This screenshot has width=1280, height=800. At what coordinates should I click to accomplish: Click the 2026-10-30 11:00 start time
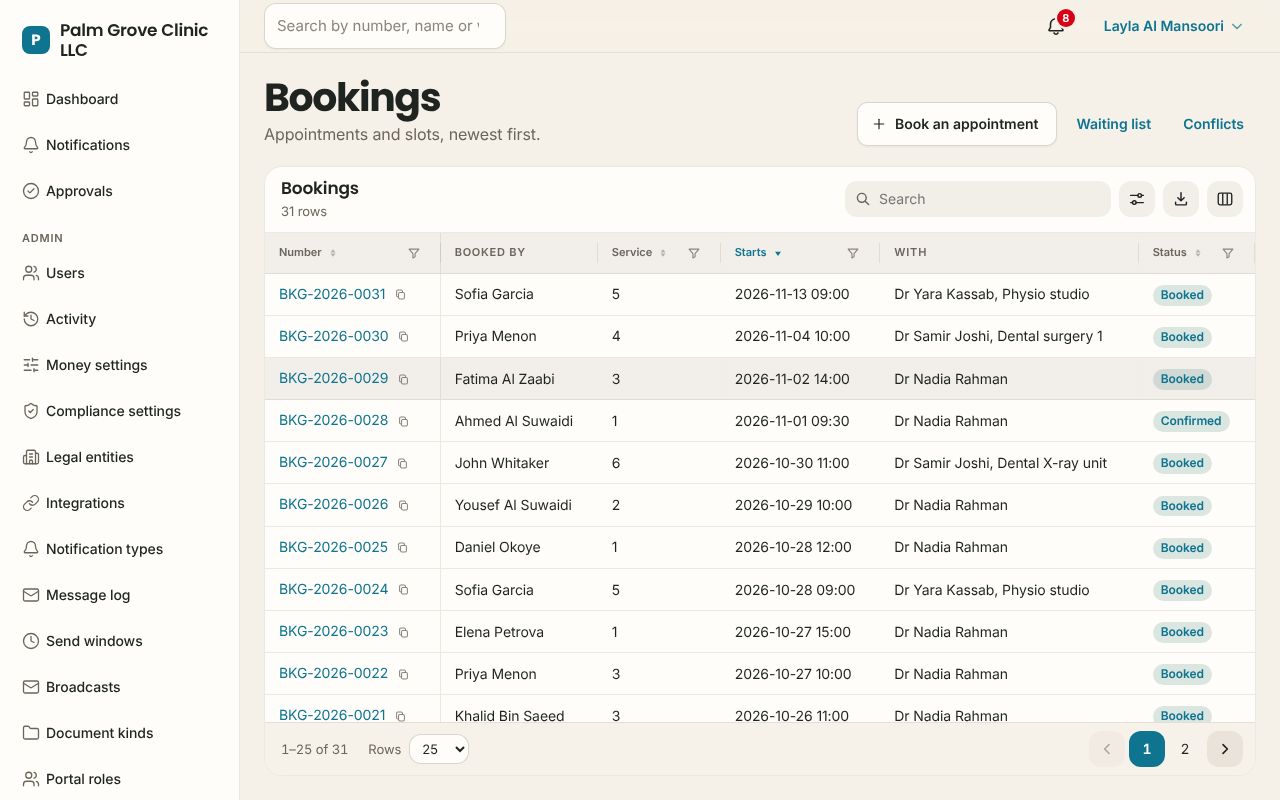(792, 463)
